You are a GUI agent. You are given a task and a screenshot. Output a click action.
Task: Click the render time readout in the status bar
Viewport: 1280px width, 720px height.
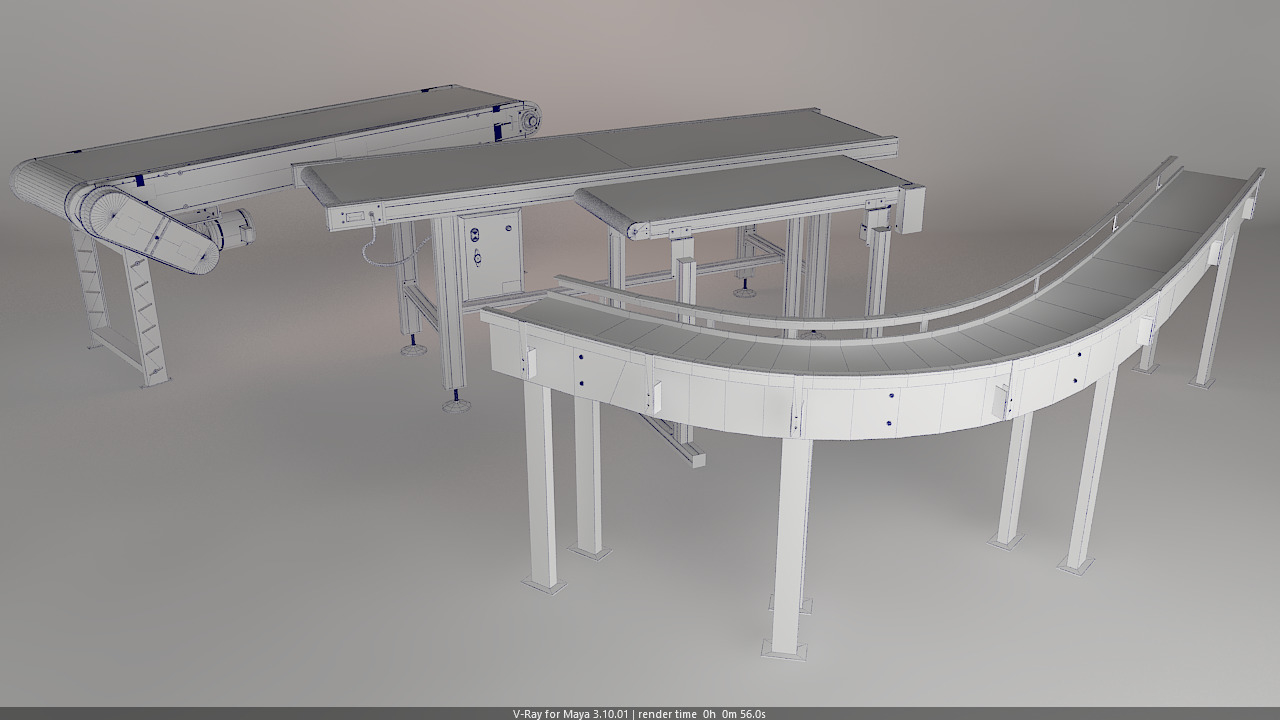[707, 714]
